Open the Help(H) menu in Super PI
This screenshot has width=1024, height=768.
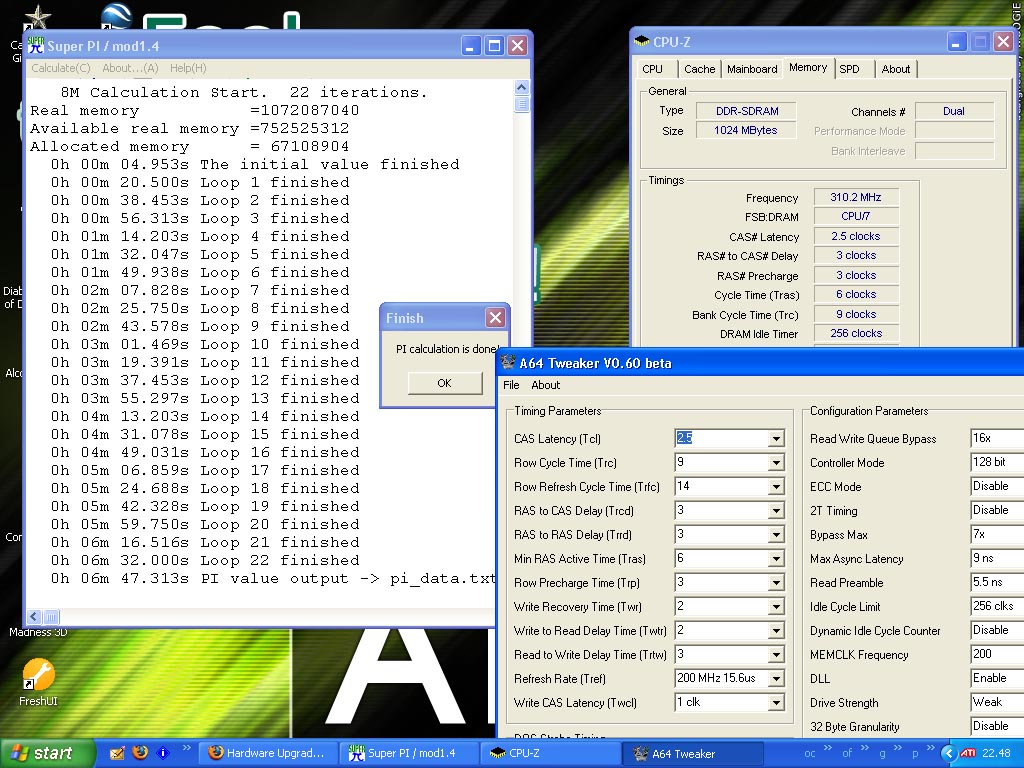[188, 68]
